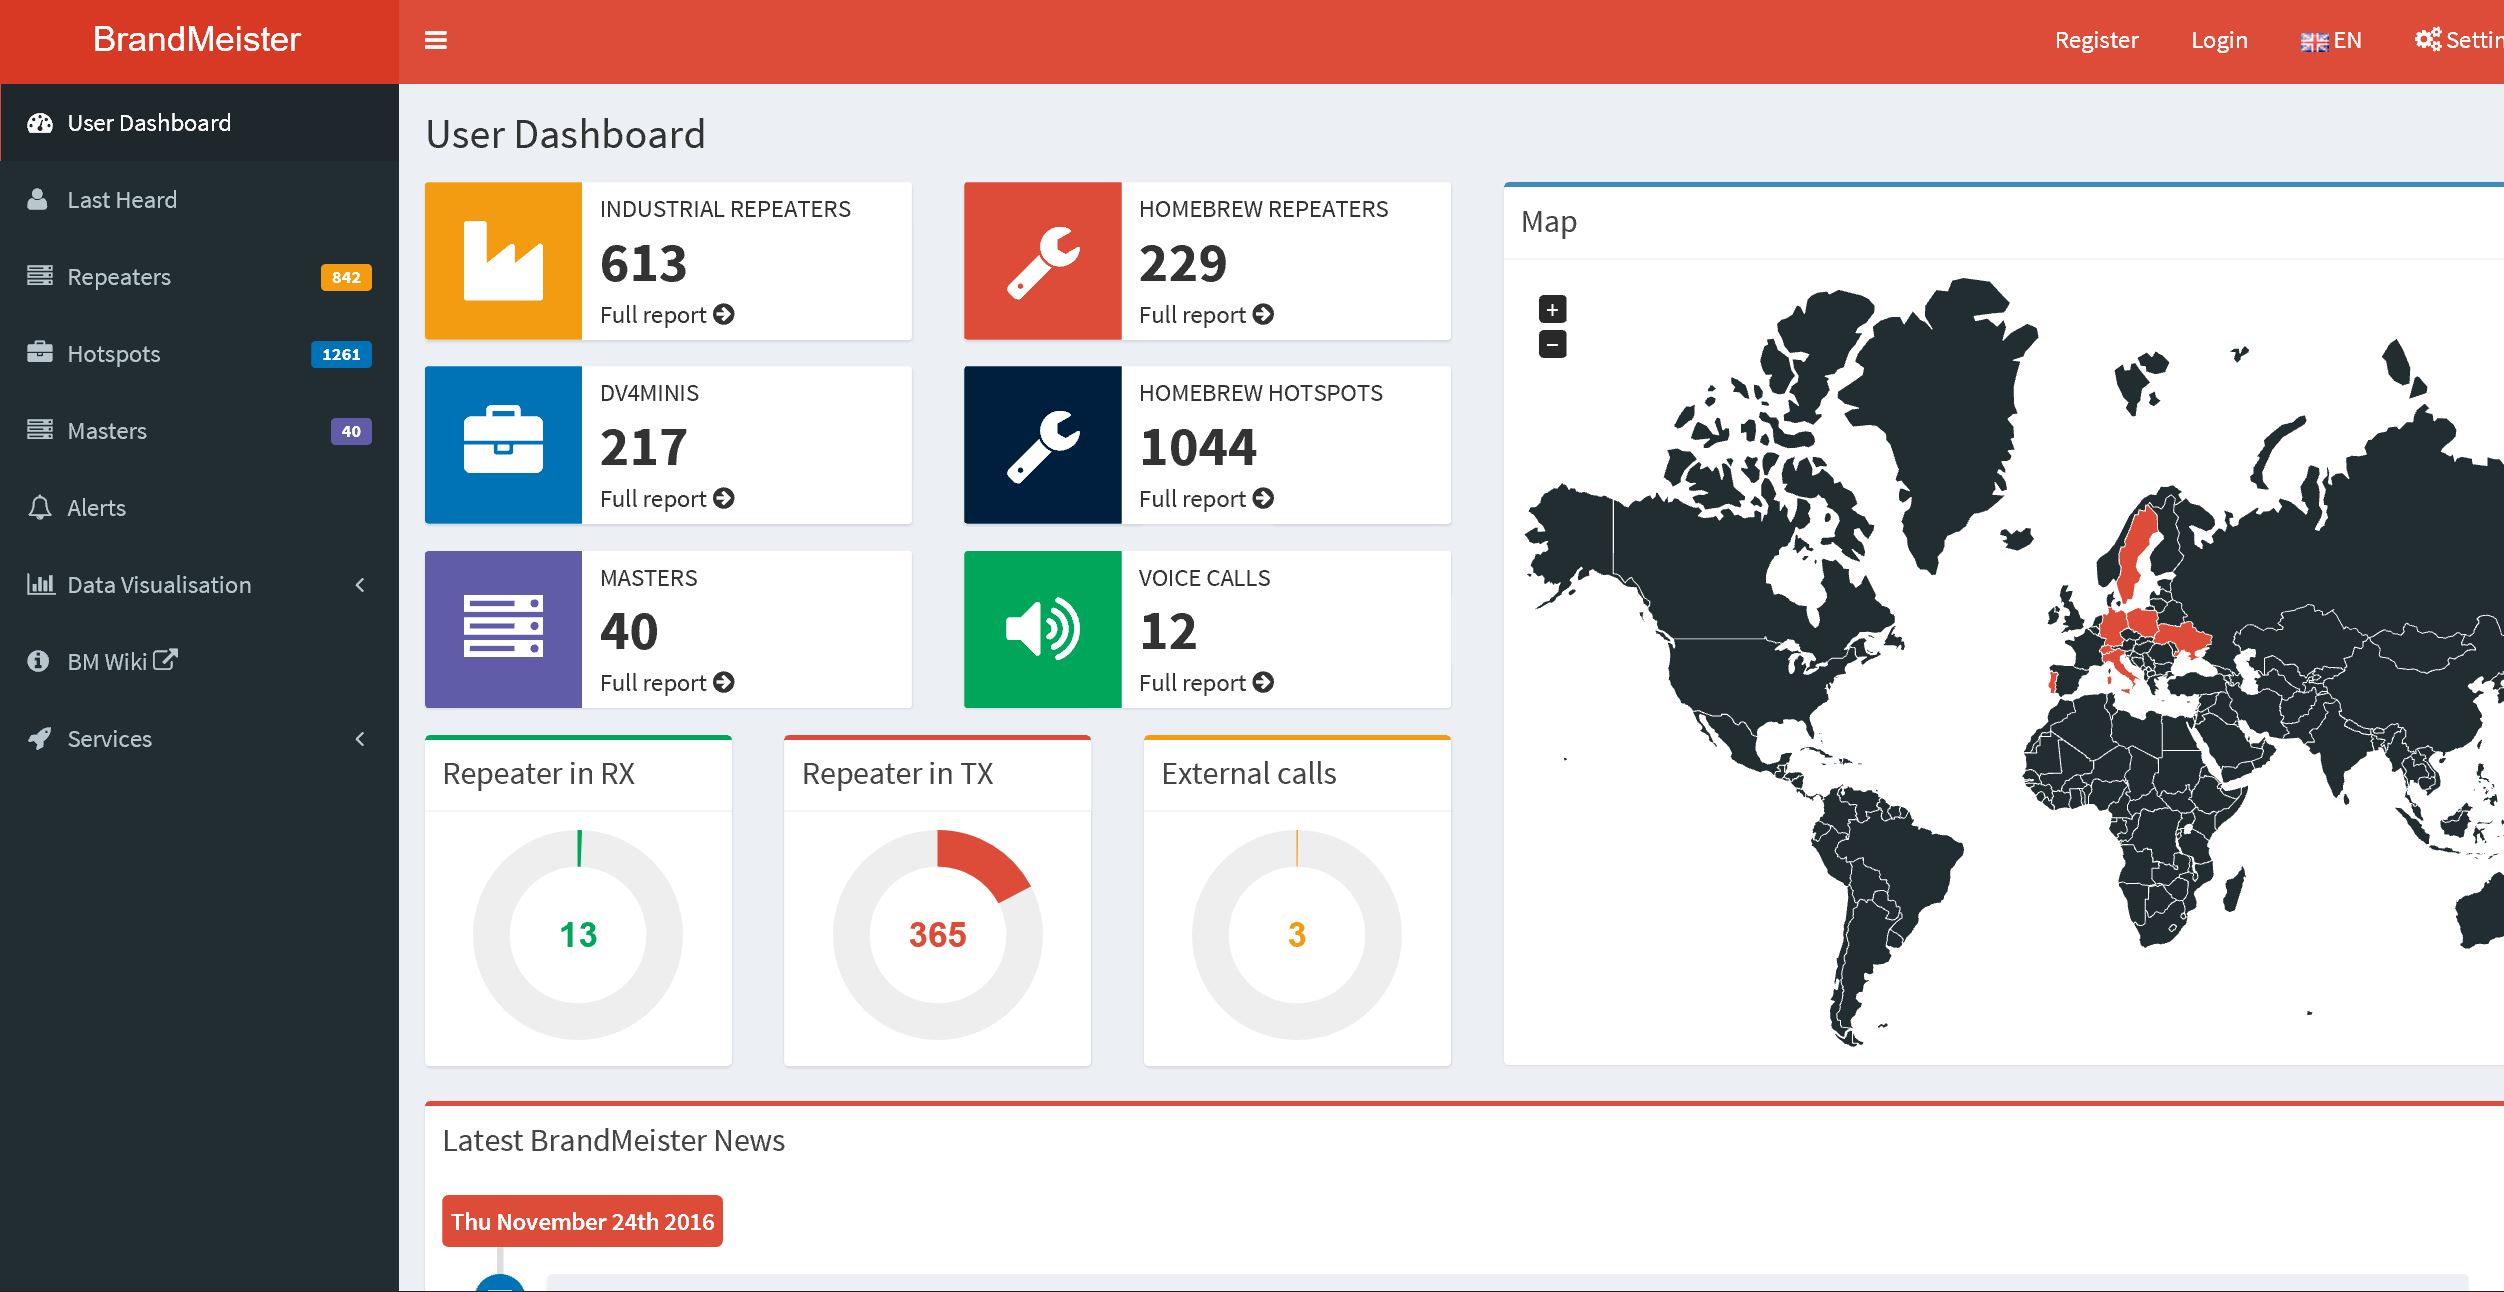This screenshot has width=2504, height=1292.
Task: Click the Industrial Repeaters Full report arrow icon
Action: [724, 314]
